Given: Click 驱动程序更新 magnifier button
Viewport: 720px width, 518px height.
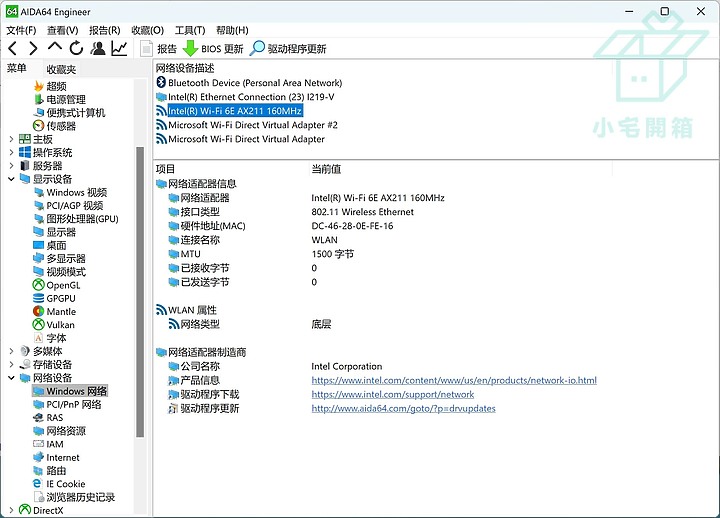Looking at the screenshot, I should click(288, 49).
